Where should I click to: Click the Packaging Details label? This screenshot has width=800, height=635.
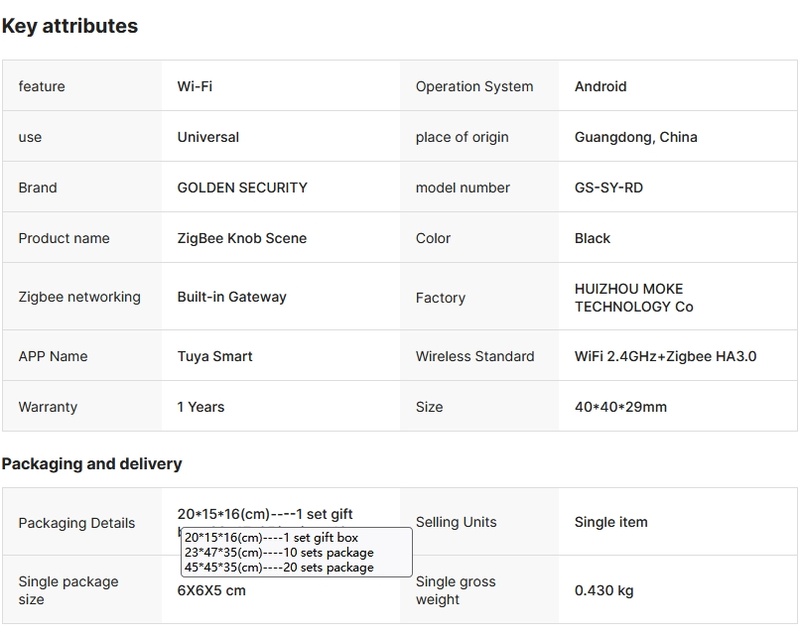pyautogui.click(x=76, y=523)
